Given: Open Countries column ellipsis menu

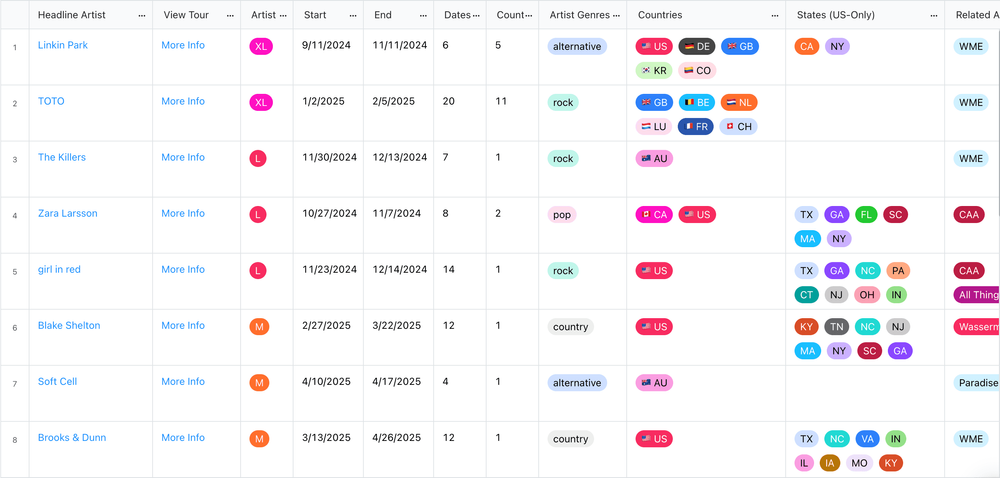Looking at the screenshot, I should click(774, 15).
